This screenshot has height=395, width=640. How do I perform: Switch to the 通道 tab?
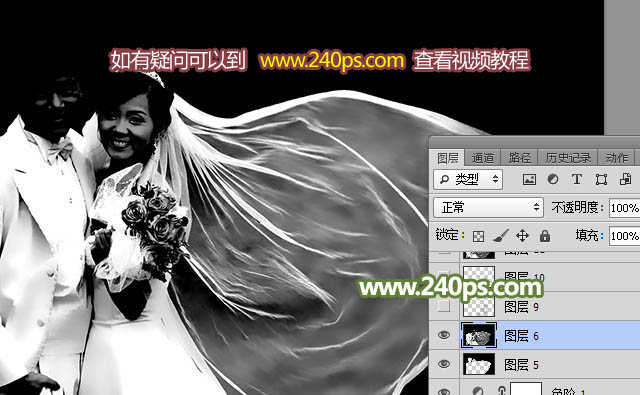[483, 158]
